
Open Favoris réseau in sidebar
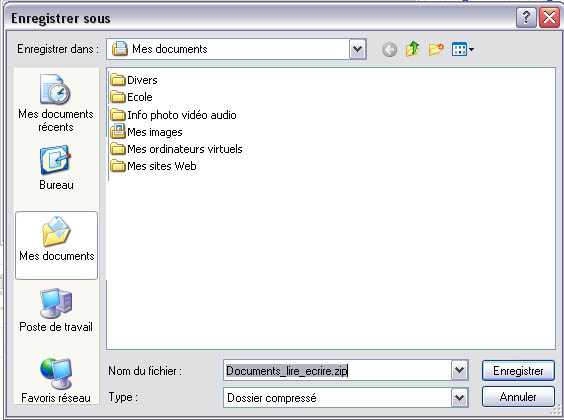click(56, 380)
